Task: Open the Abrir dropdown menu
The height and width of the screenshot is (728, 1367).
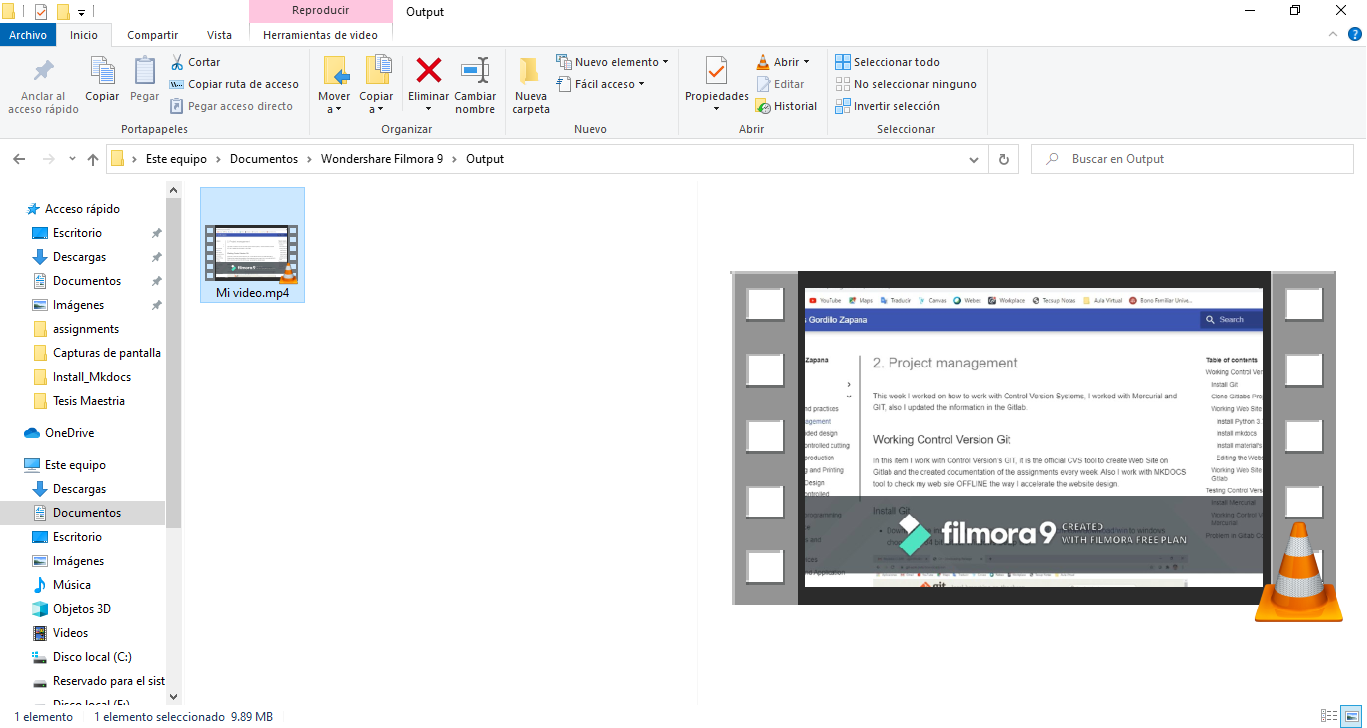Action: point(806,62)
